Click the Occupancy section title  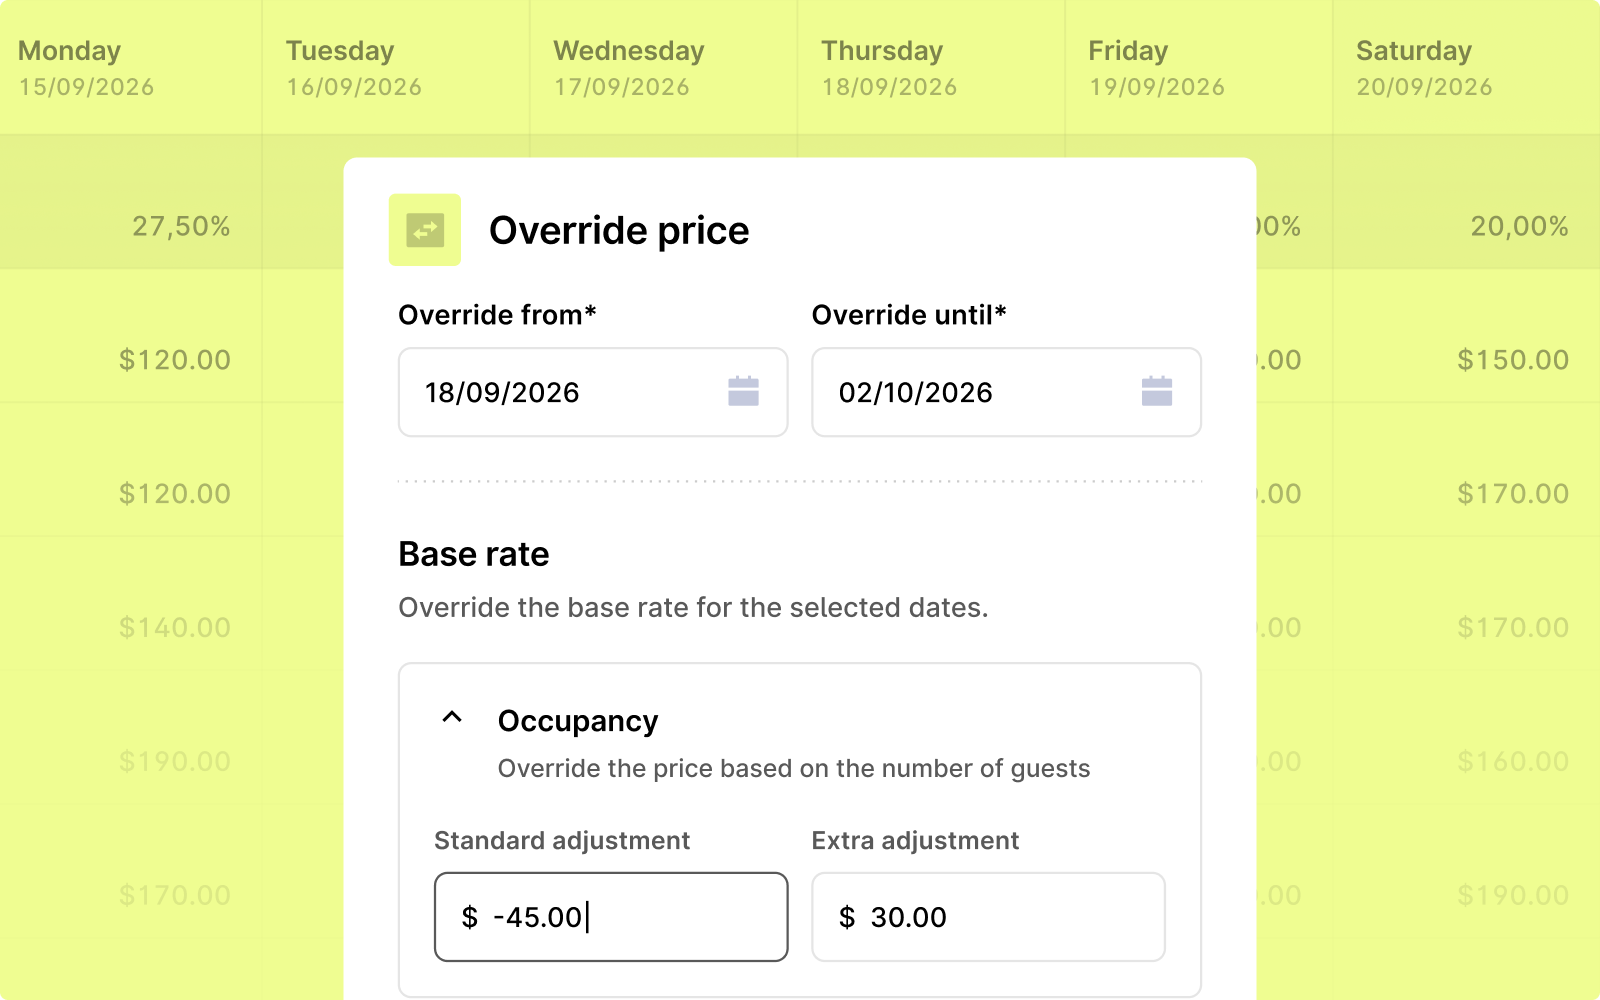tap(578, 721)
